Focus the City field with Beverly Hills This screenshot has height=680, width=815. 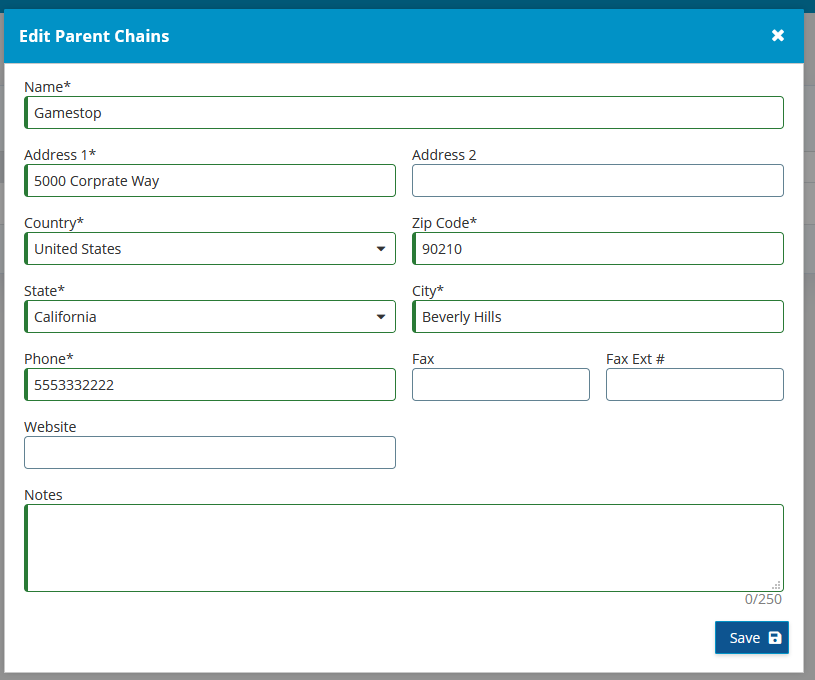pos(598,317)
